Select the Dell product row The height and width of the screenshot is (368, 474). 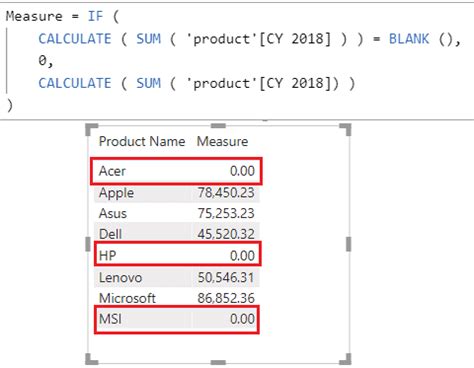pyautogui.click(x=176, y=234)
